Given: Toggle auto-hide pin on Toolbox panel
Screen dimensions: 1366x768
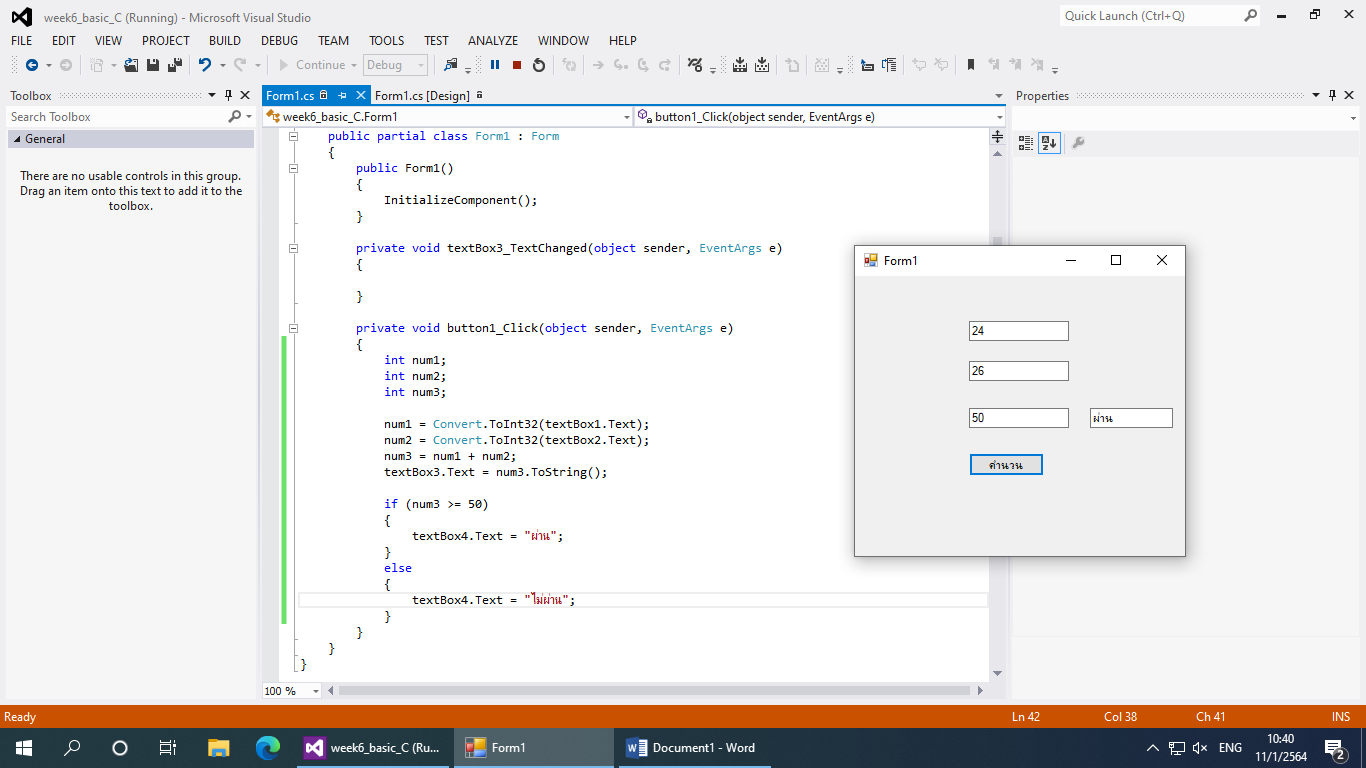Looking at the screenshot, I should 228,96.
